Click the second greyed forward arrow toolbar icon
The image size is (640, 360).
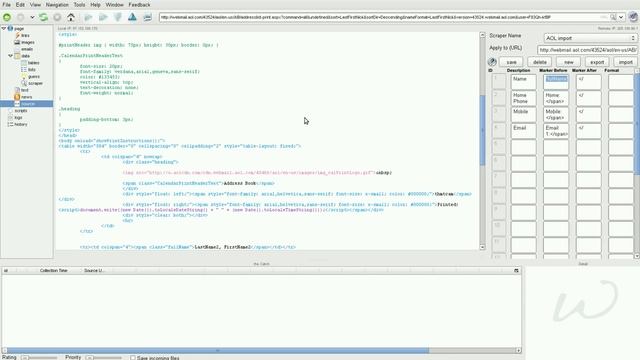tap(103, 17)
